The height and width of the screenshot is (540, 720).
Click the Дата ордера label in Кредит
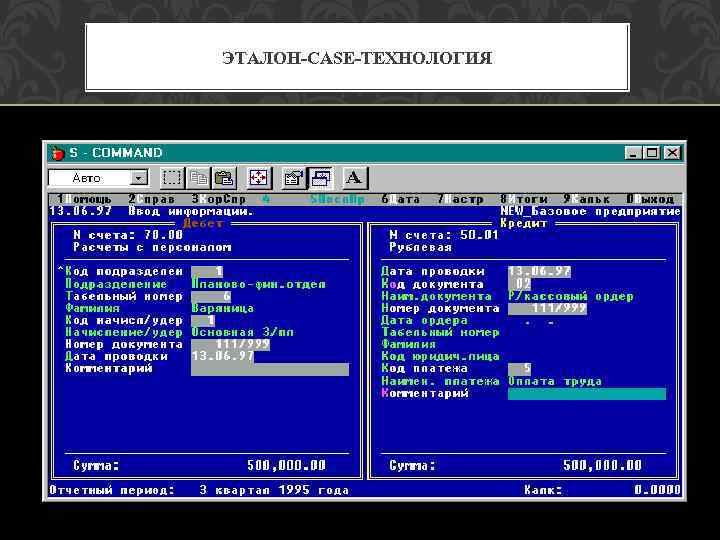coord(424,321)
